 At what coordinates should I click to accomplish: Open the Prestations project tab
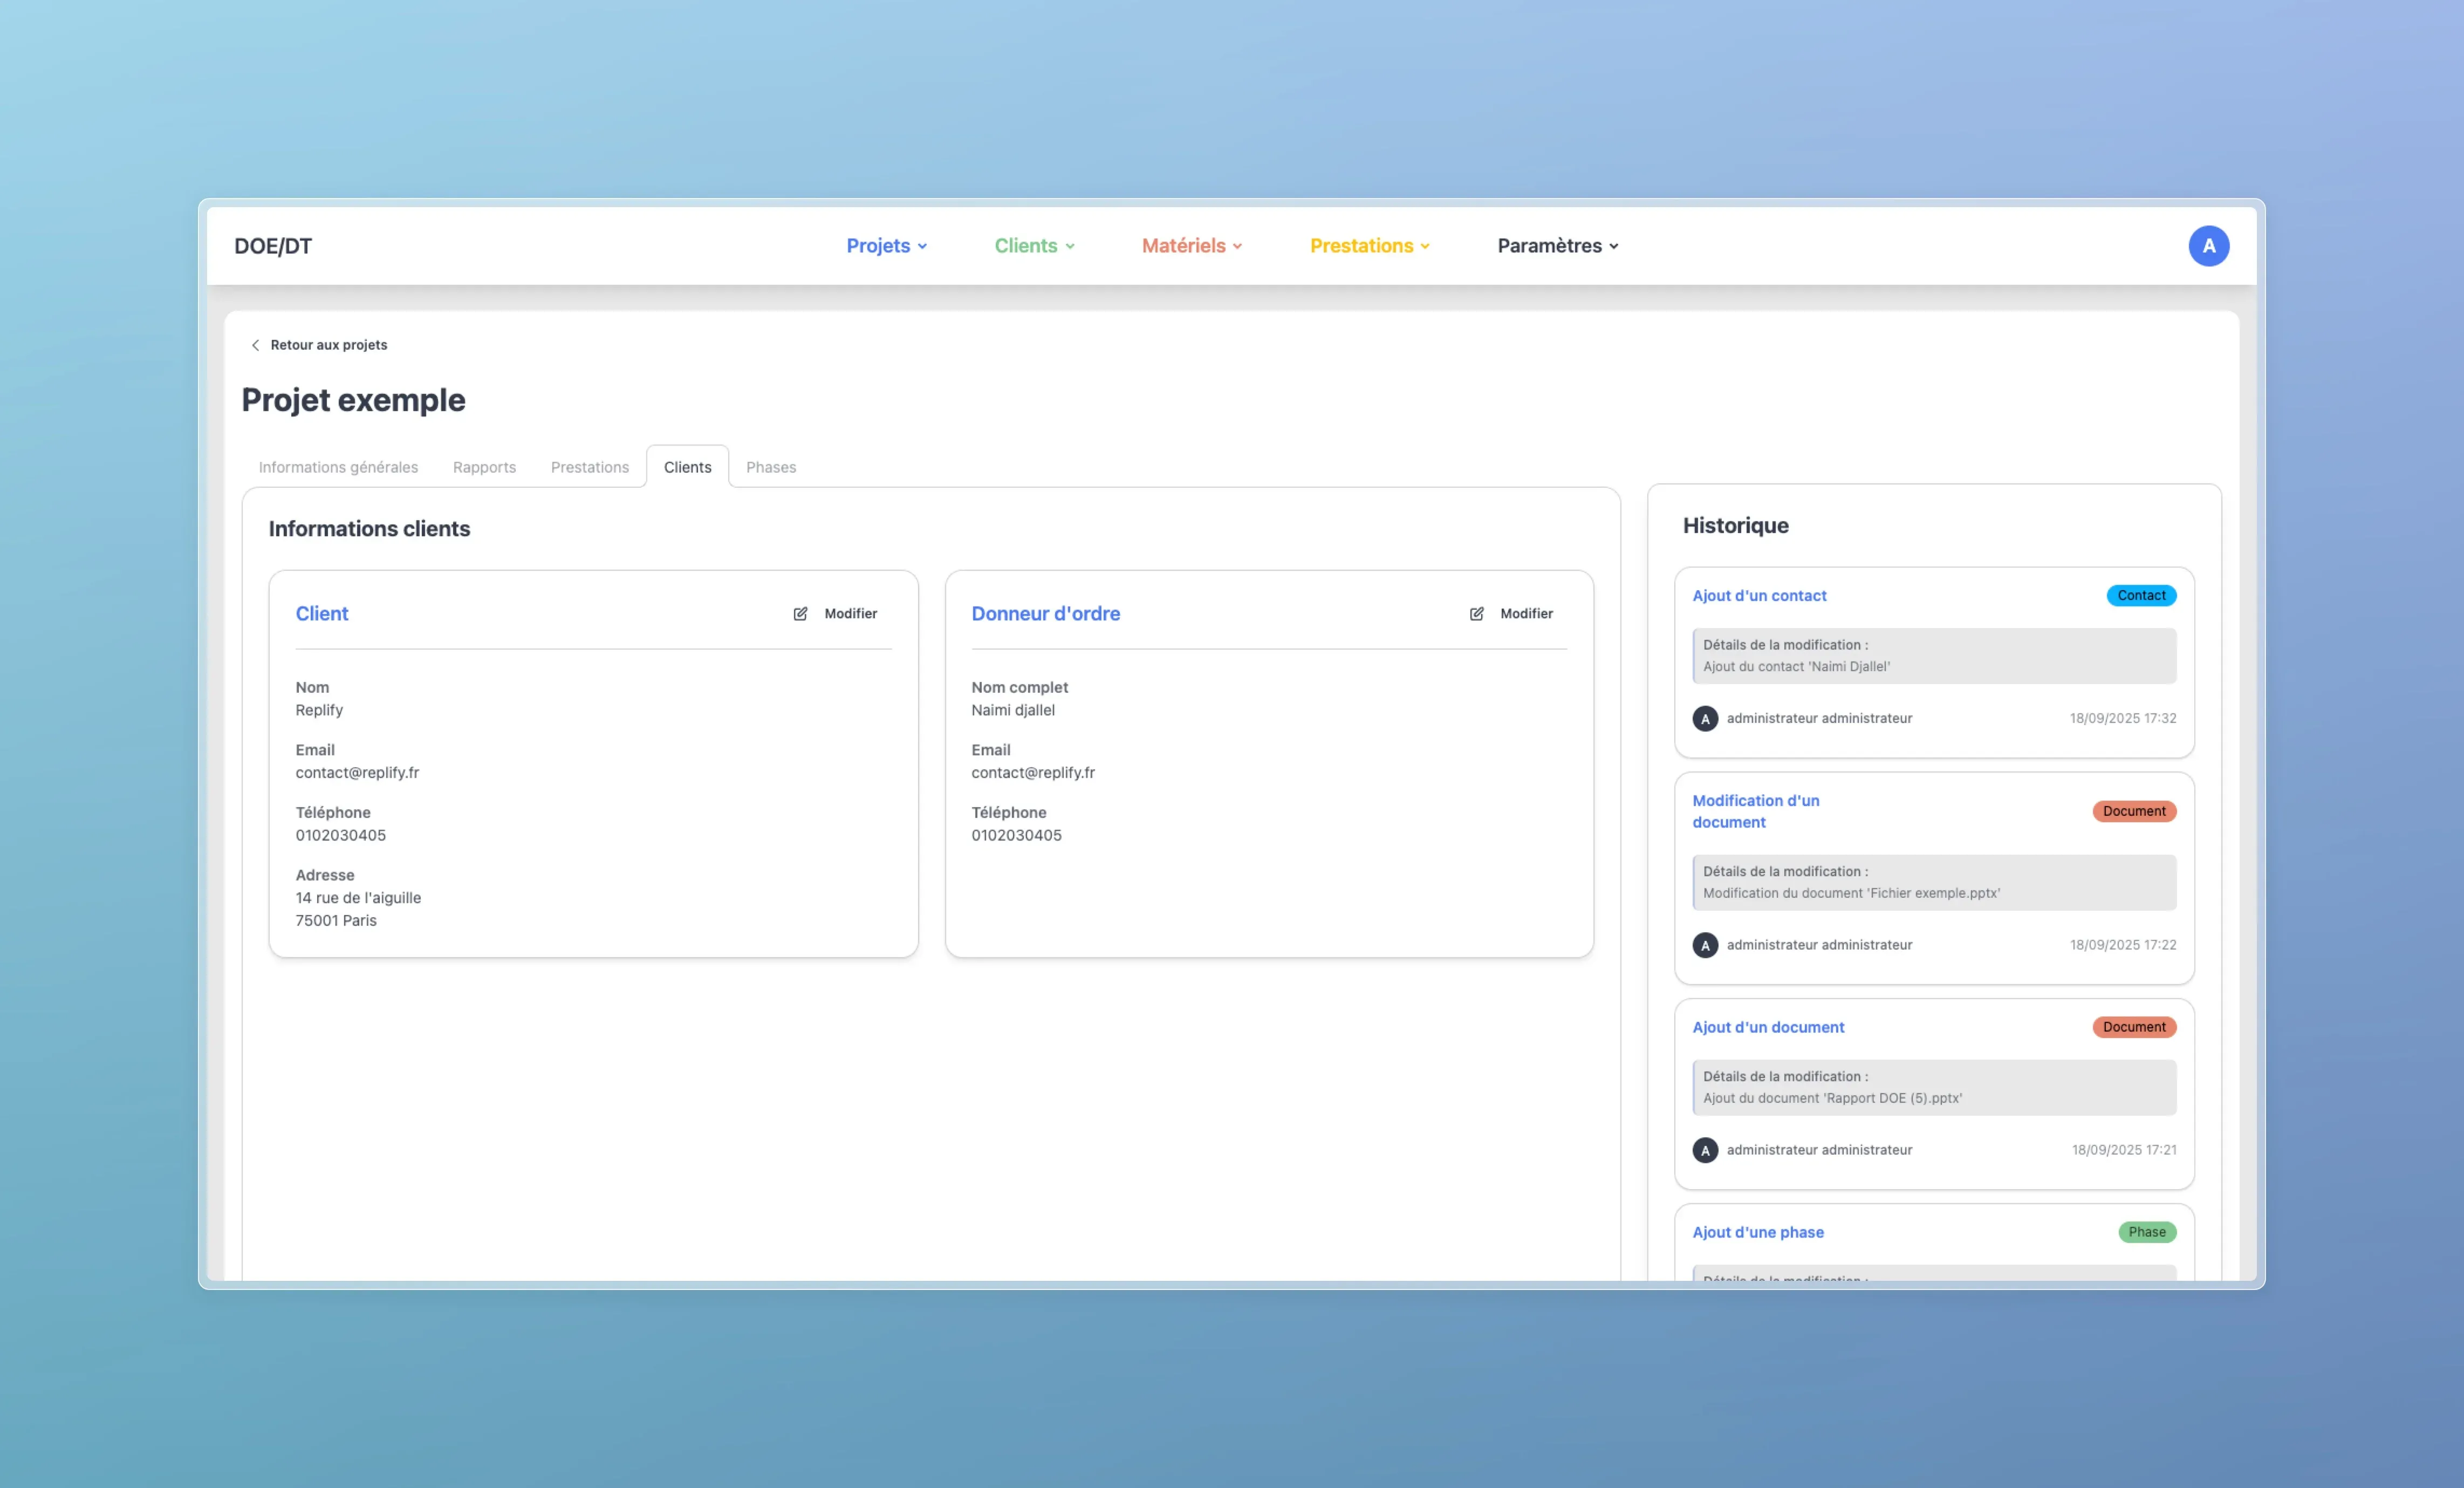[x=589, y=467]
